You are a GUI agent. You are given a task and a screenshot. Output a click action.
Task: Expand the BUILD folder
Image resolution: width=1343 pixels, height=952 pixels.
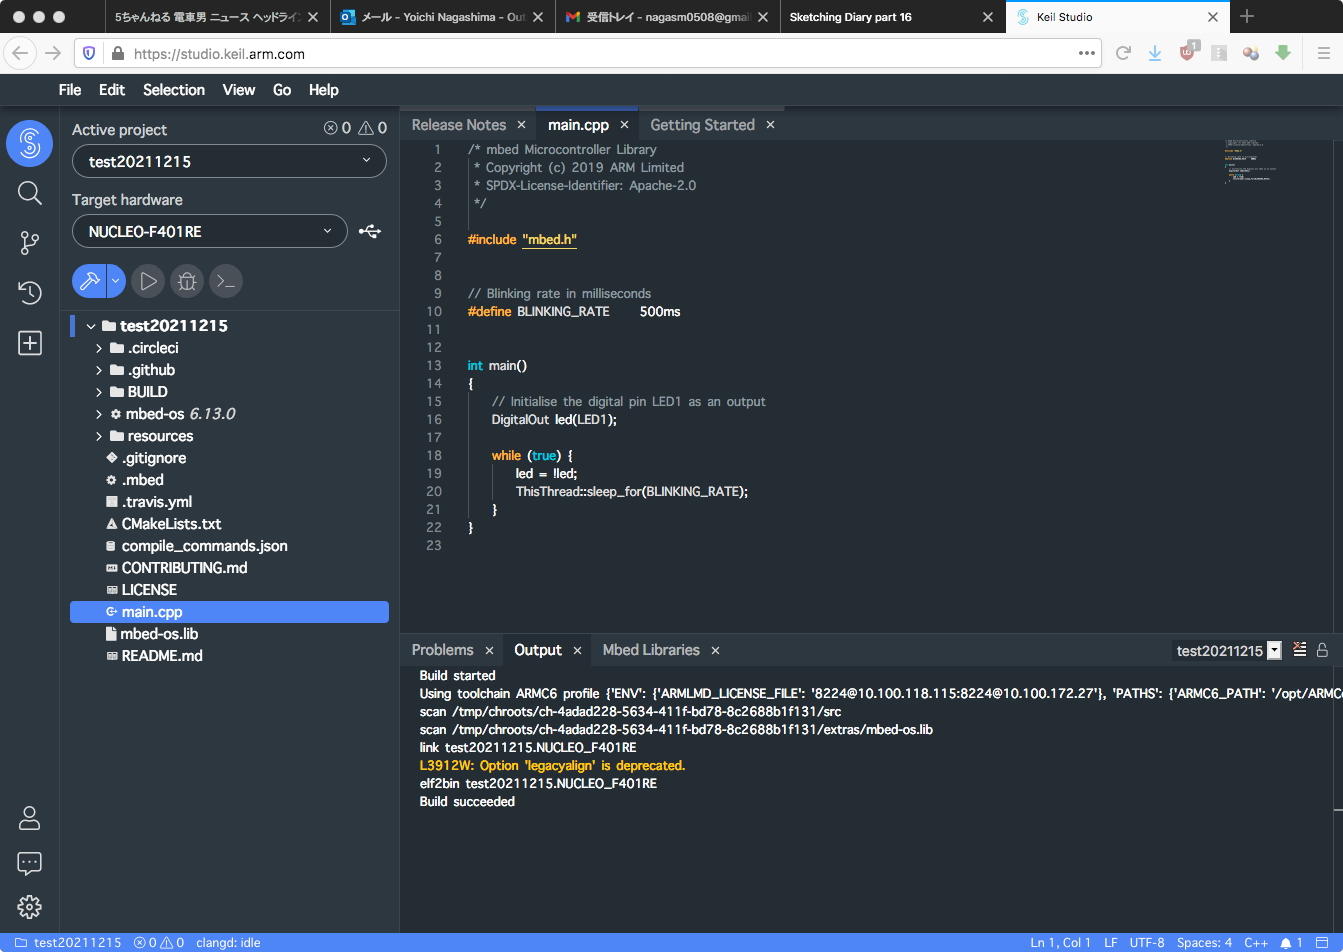pyautogui.click(x=99, y=392)
